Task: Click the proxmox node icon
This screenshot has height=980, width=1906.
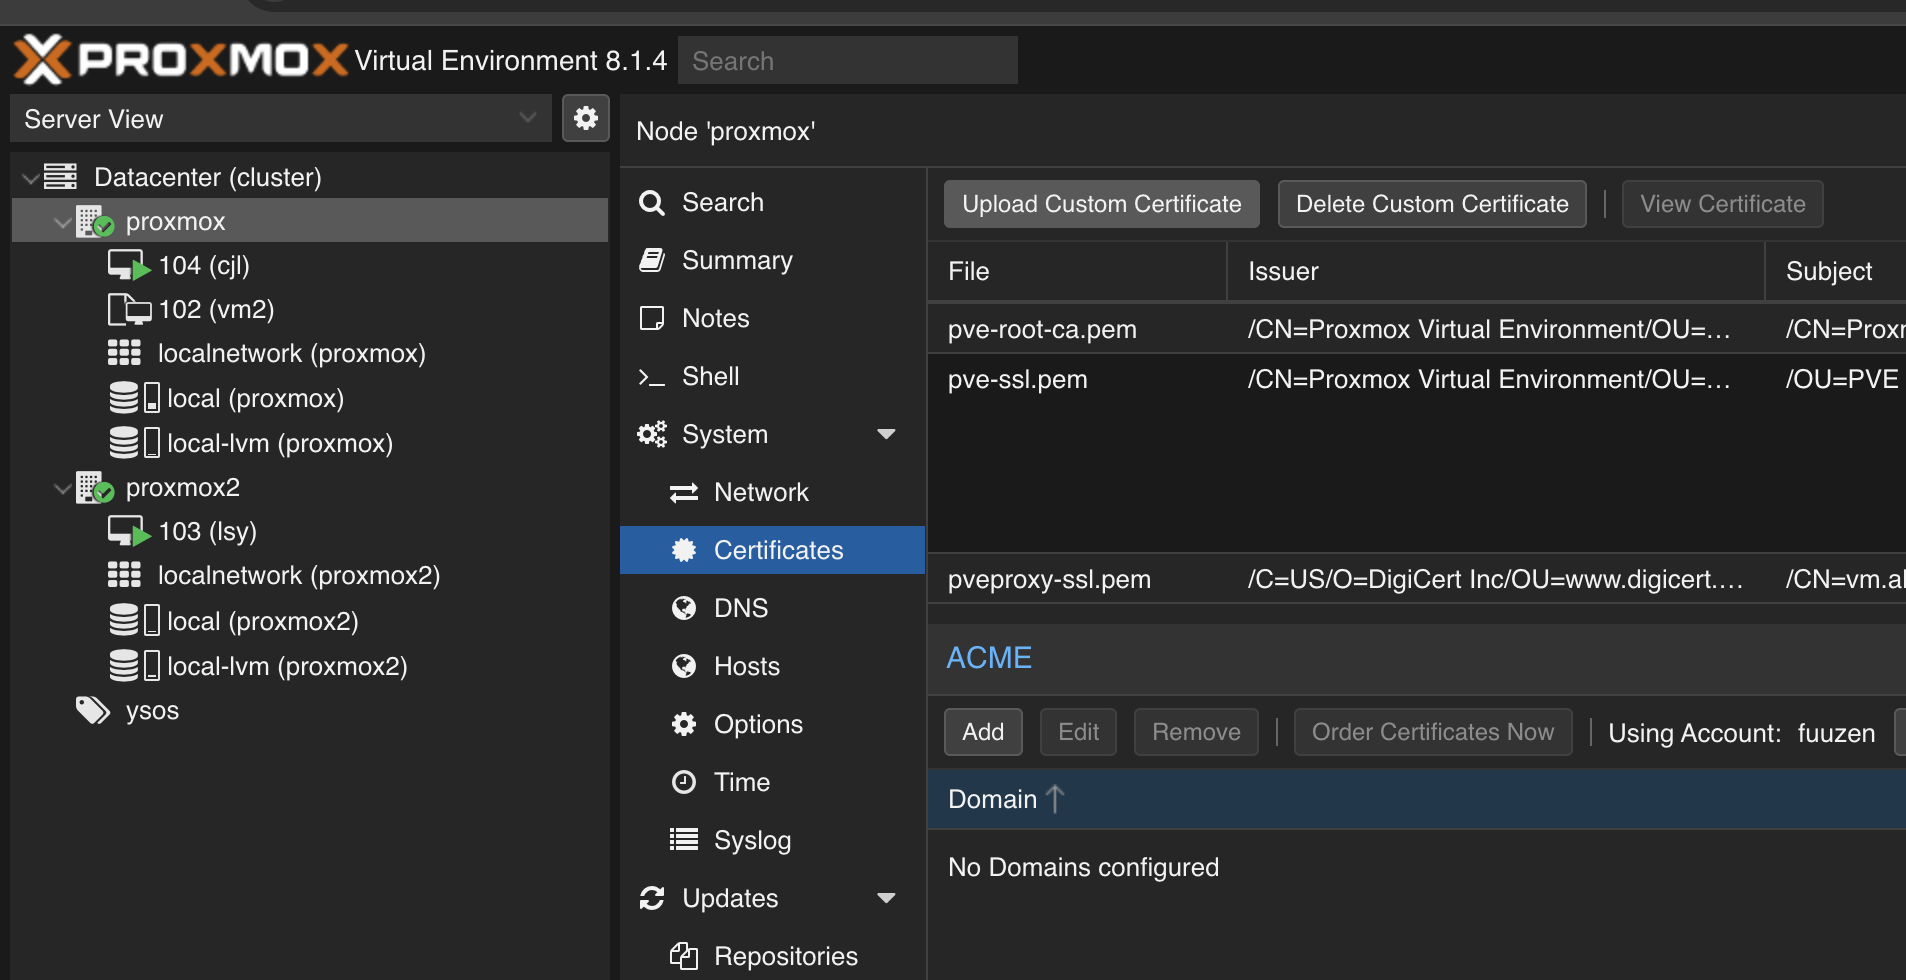Action: (95, 221)
